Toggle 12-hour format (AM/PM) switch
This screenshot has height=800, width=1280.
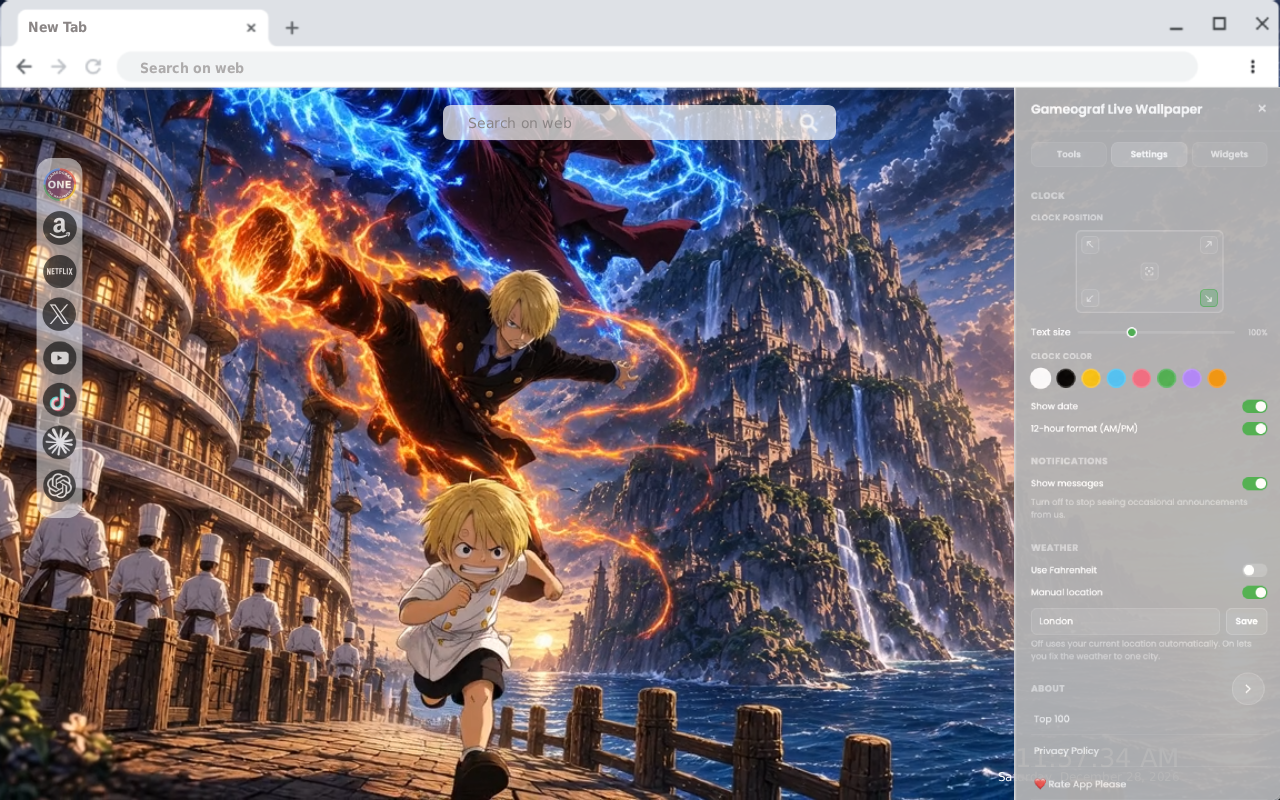1254,429
